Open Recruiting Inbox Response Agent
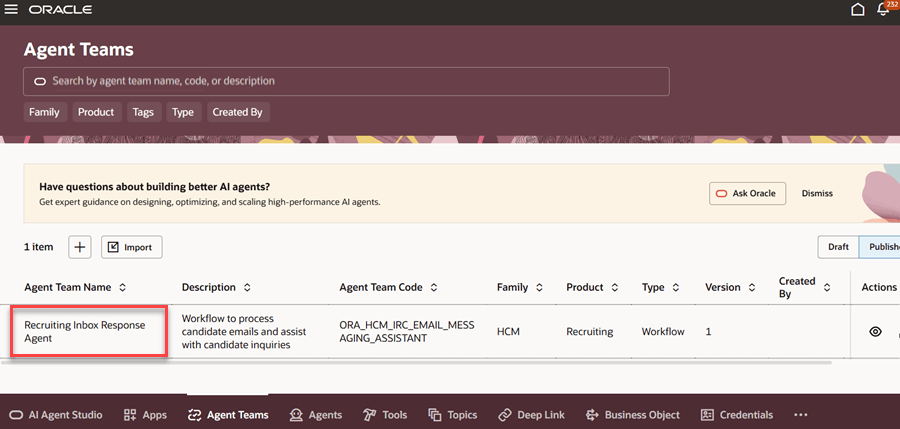The image size is (900, 429). (85, 331)
